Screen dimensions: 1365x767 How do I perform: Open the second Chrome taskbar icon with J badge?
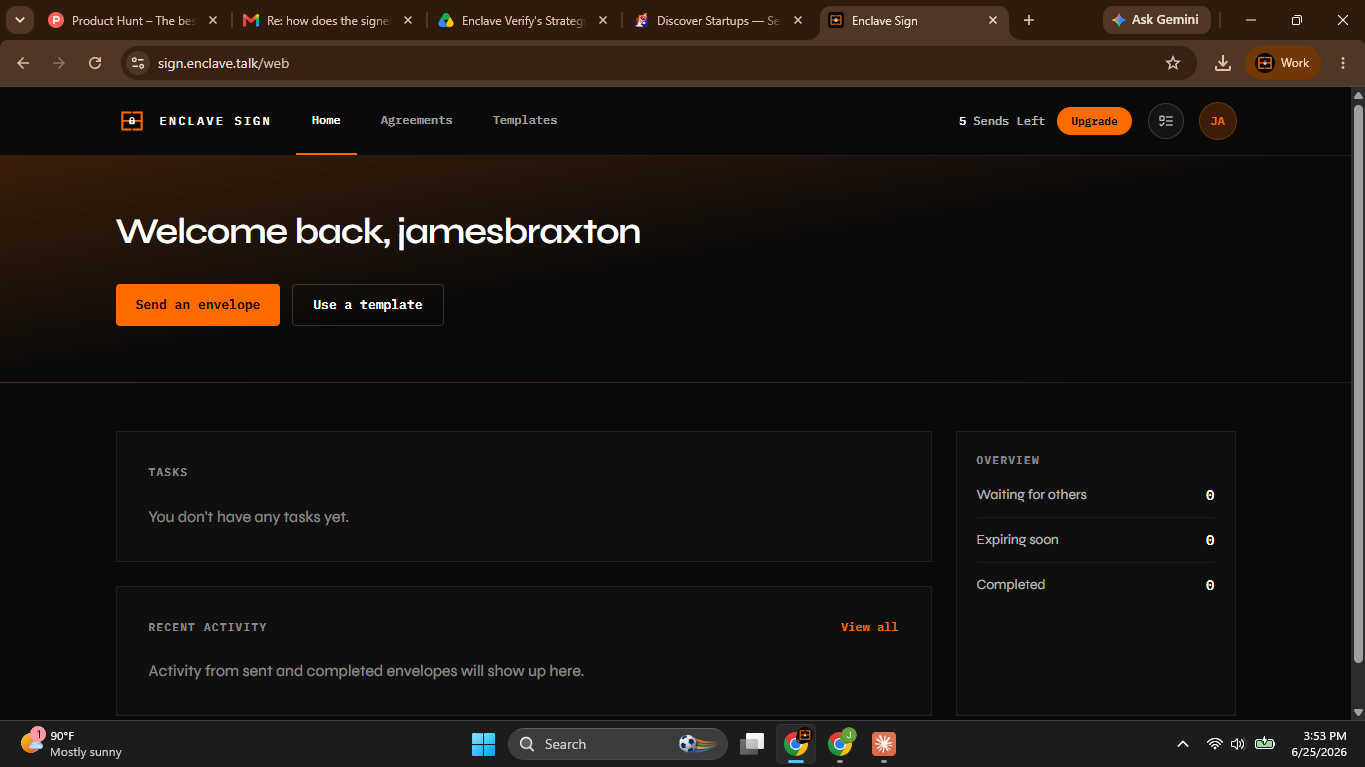(x=840, y=744)
